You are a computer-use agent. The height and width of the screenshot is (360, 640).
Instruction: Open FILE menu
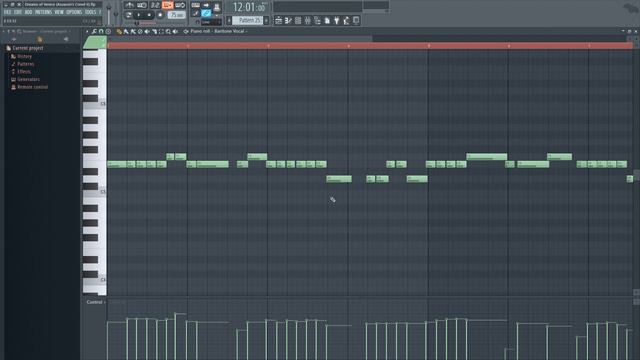(x=7, y=12)
